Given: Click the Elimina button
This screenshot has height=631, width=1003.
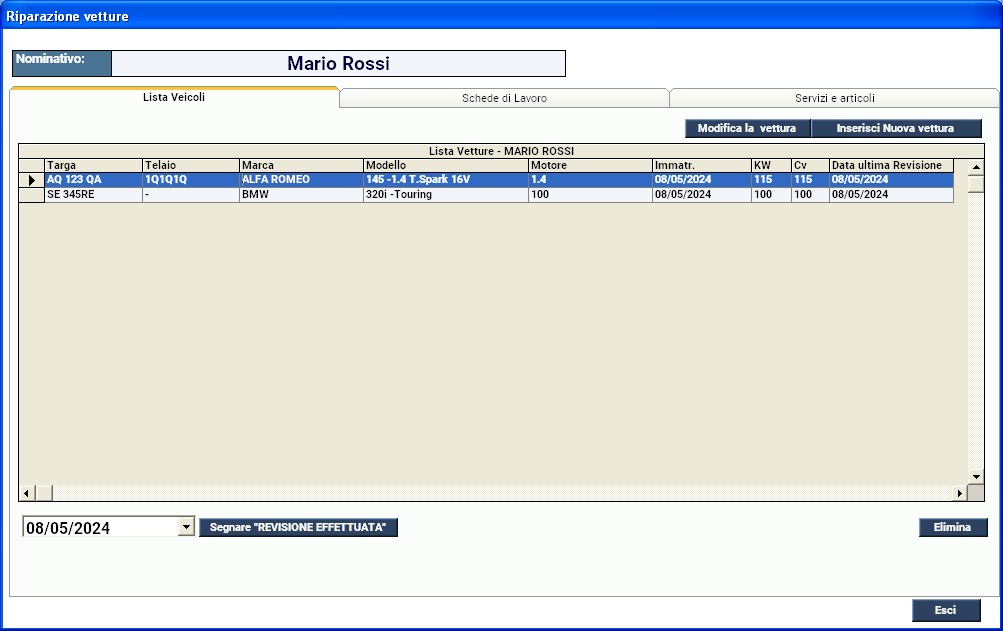Looking at the screenshot, I should pyautogui.click(x=952, y=527).
